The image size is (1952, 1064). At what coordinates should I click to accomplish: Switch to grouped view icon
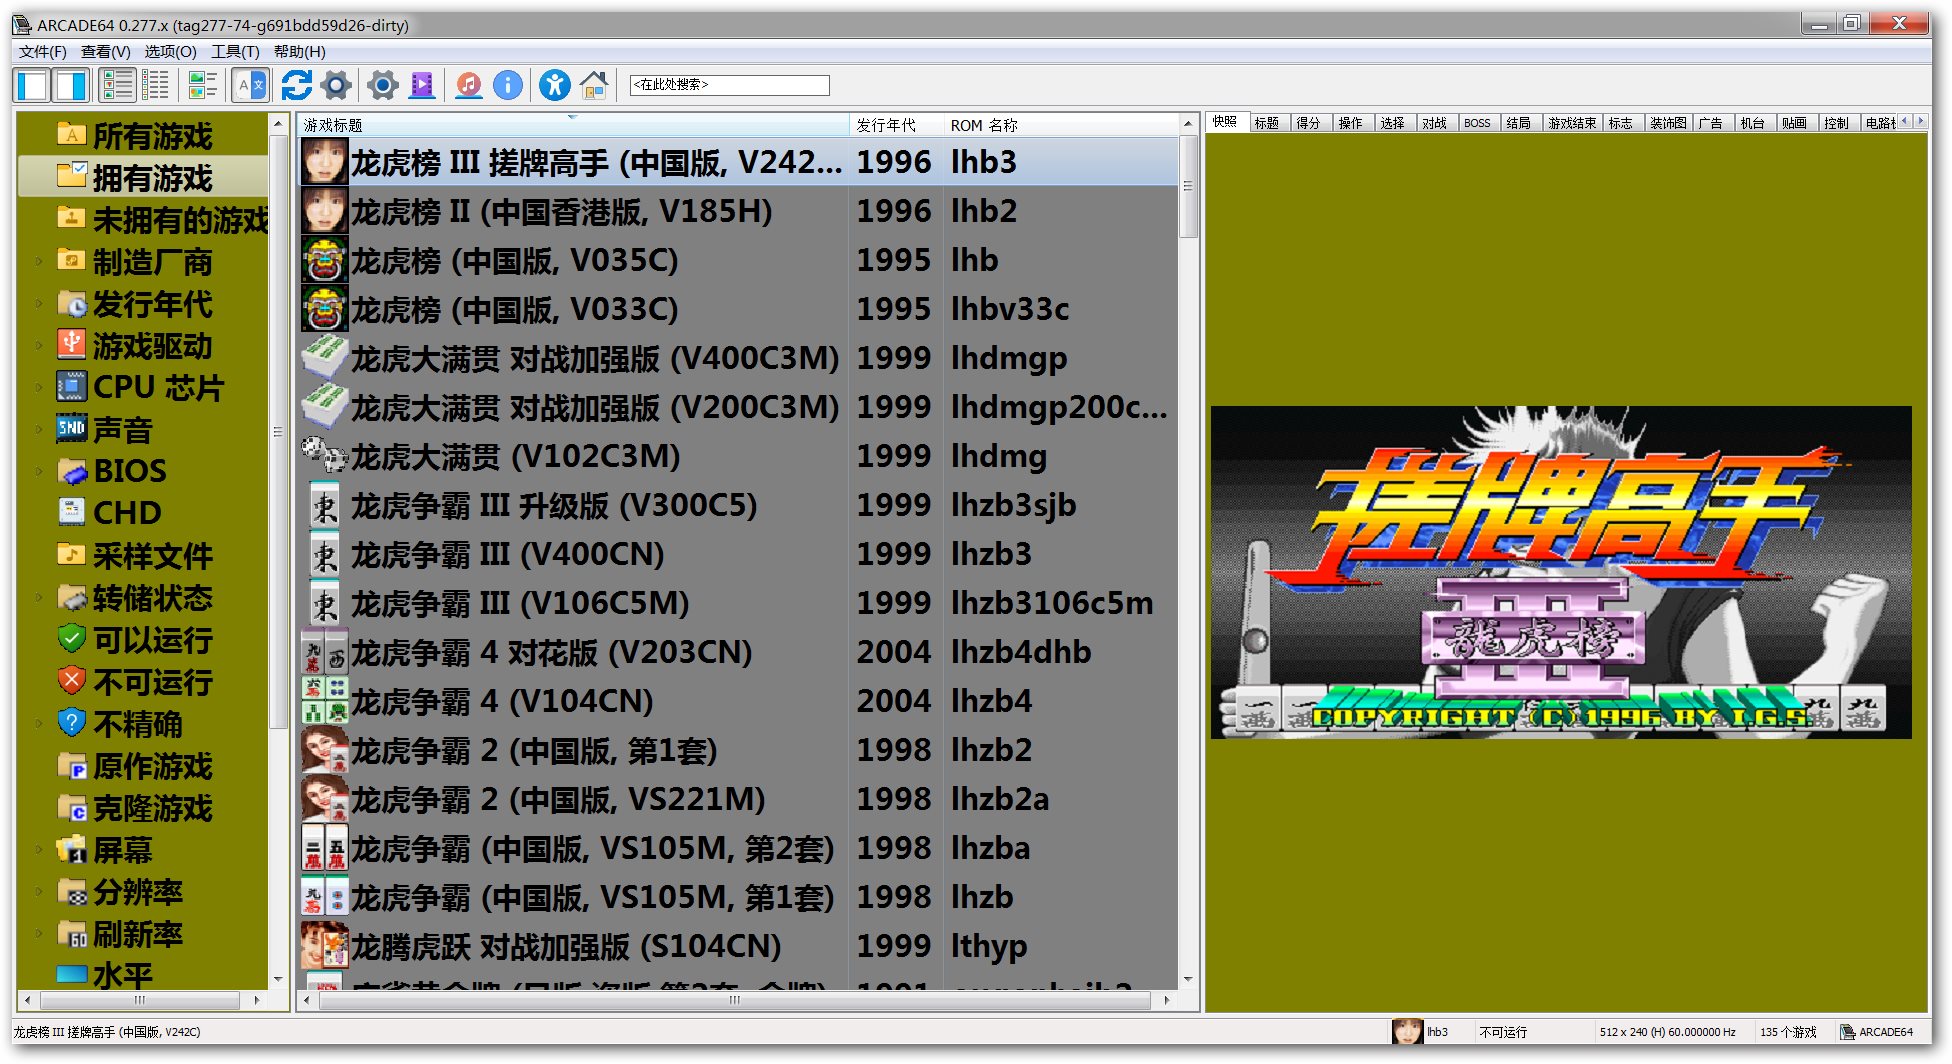click(x=203, y=86)
